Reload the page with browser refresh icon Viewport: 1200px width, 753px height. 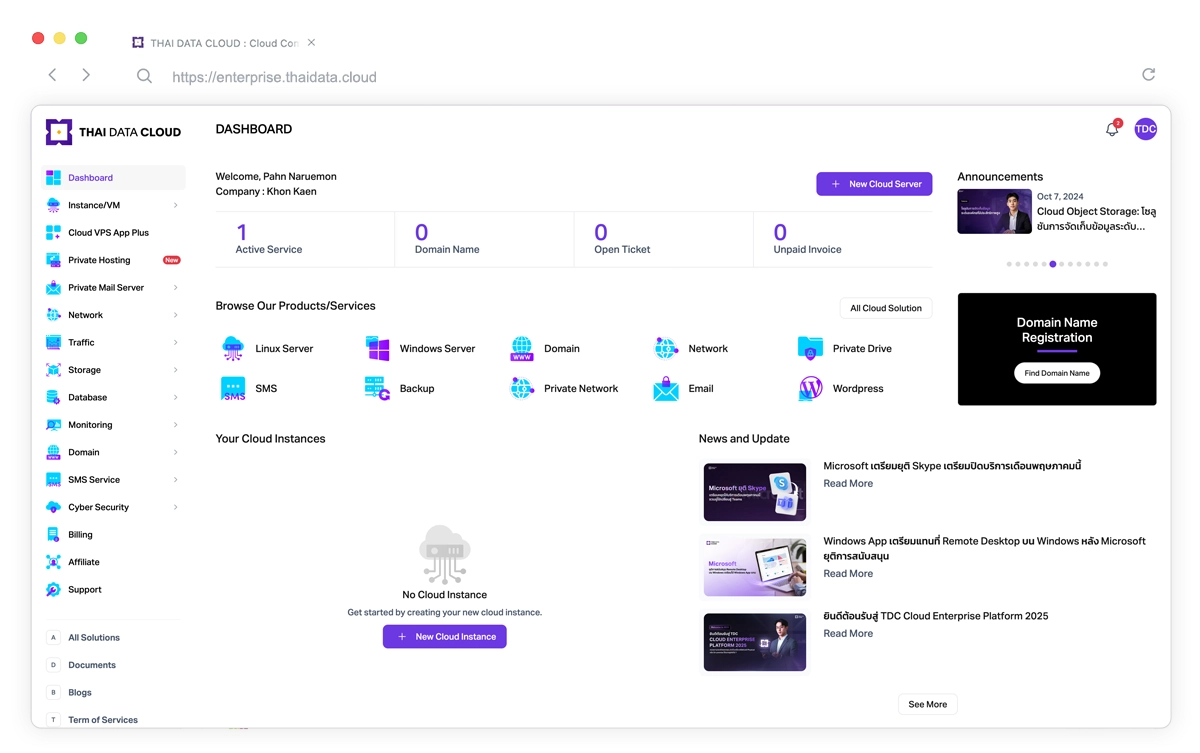click(x=1148, y=75)
